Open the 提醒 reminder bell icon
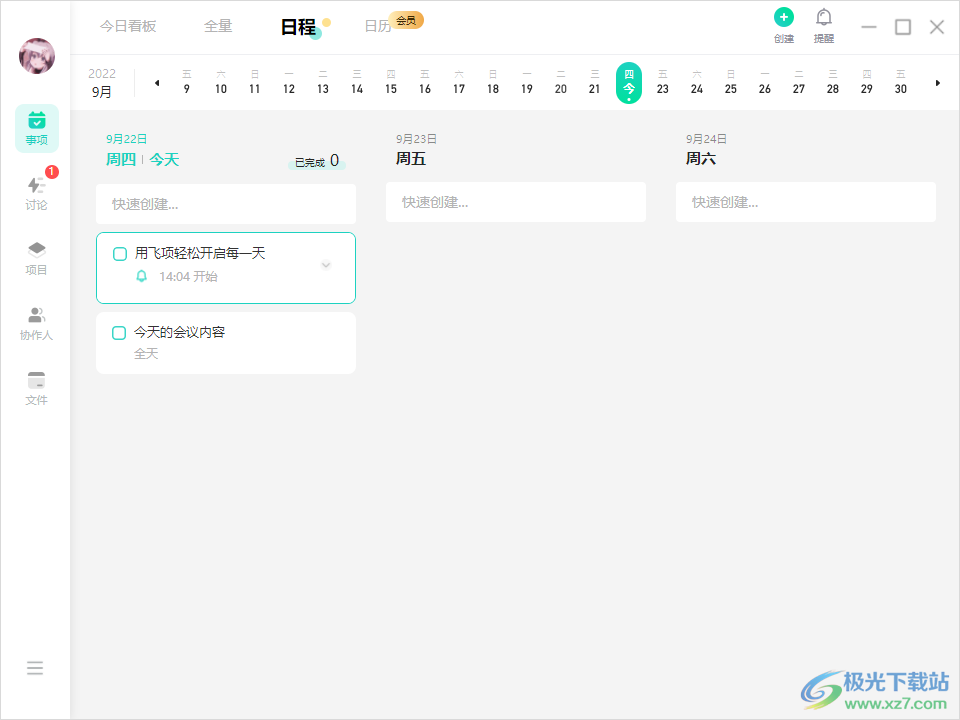Image resolution: width=960 pixels, height=720 pixels. click(x=823, y=17)
